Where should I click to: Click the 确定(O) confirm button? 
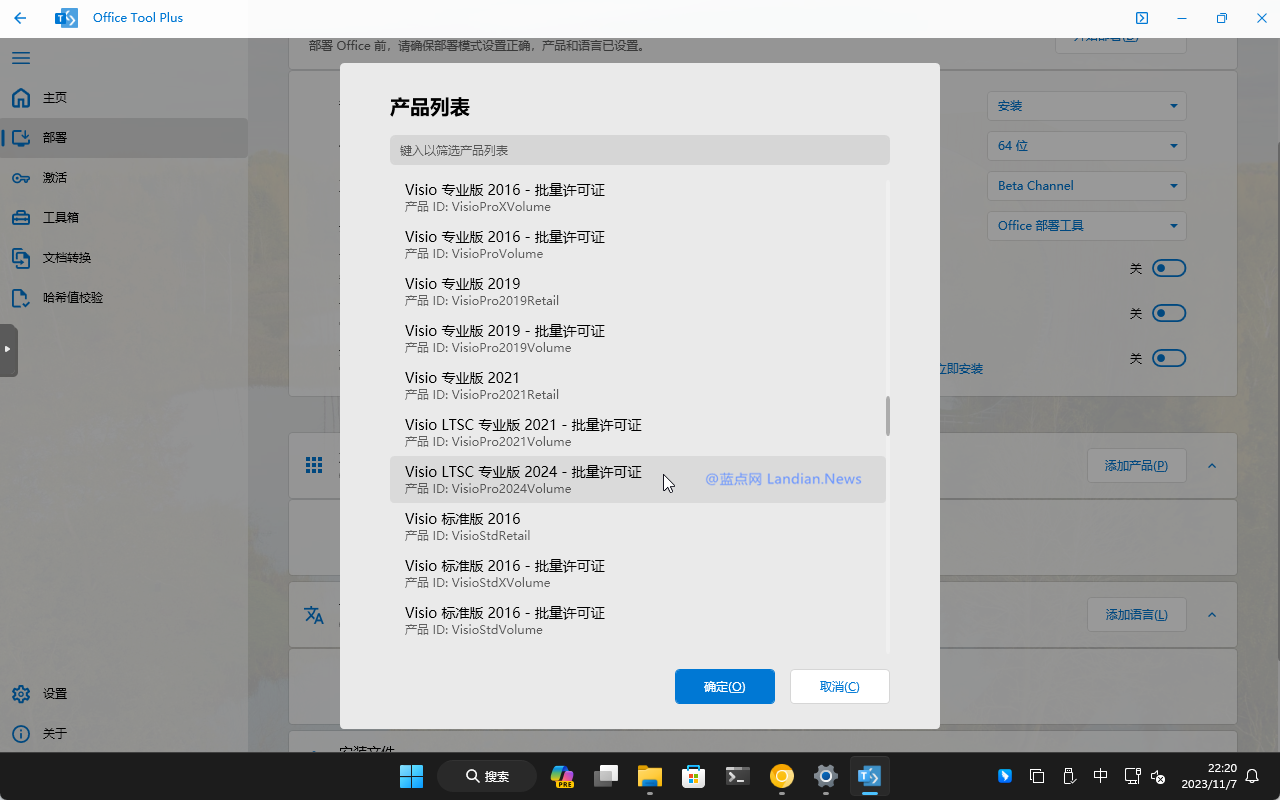pyautogui.click(x=724, y=687)
